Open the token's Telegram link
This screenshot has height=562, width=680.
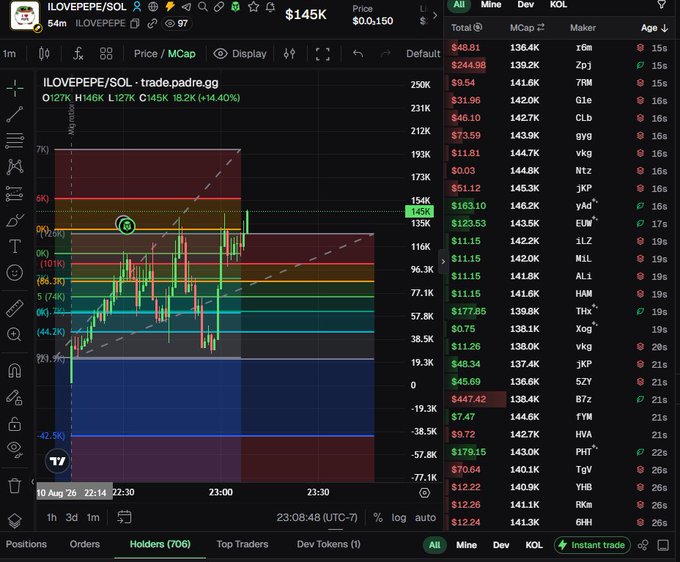[186, 7]
